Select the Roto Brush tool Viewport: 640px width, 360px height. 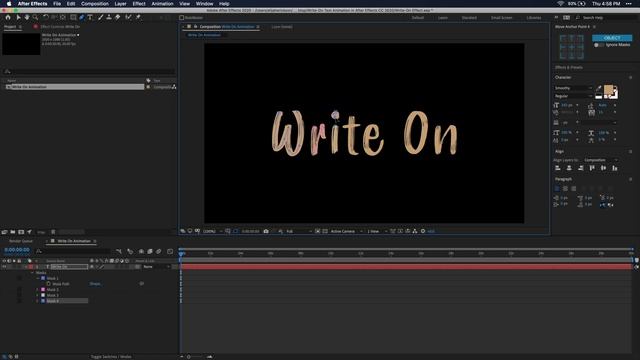[129, 18]
